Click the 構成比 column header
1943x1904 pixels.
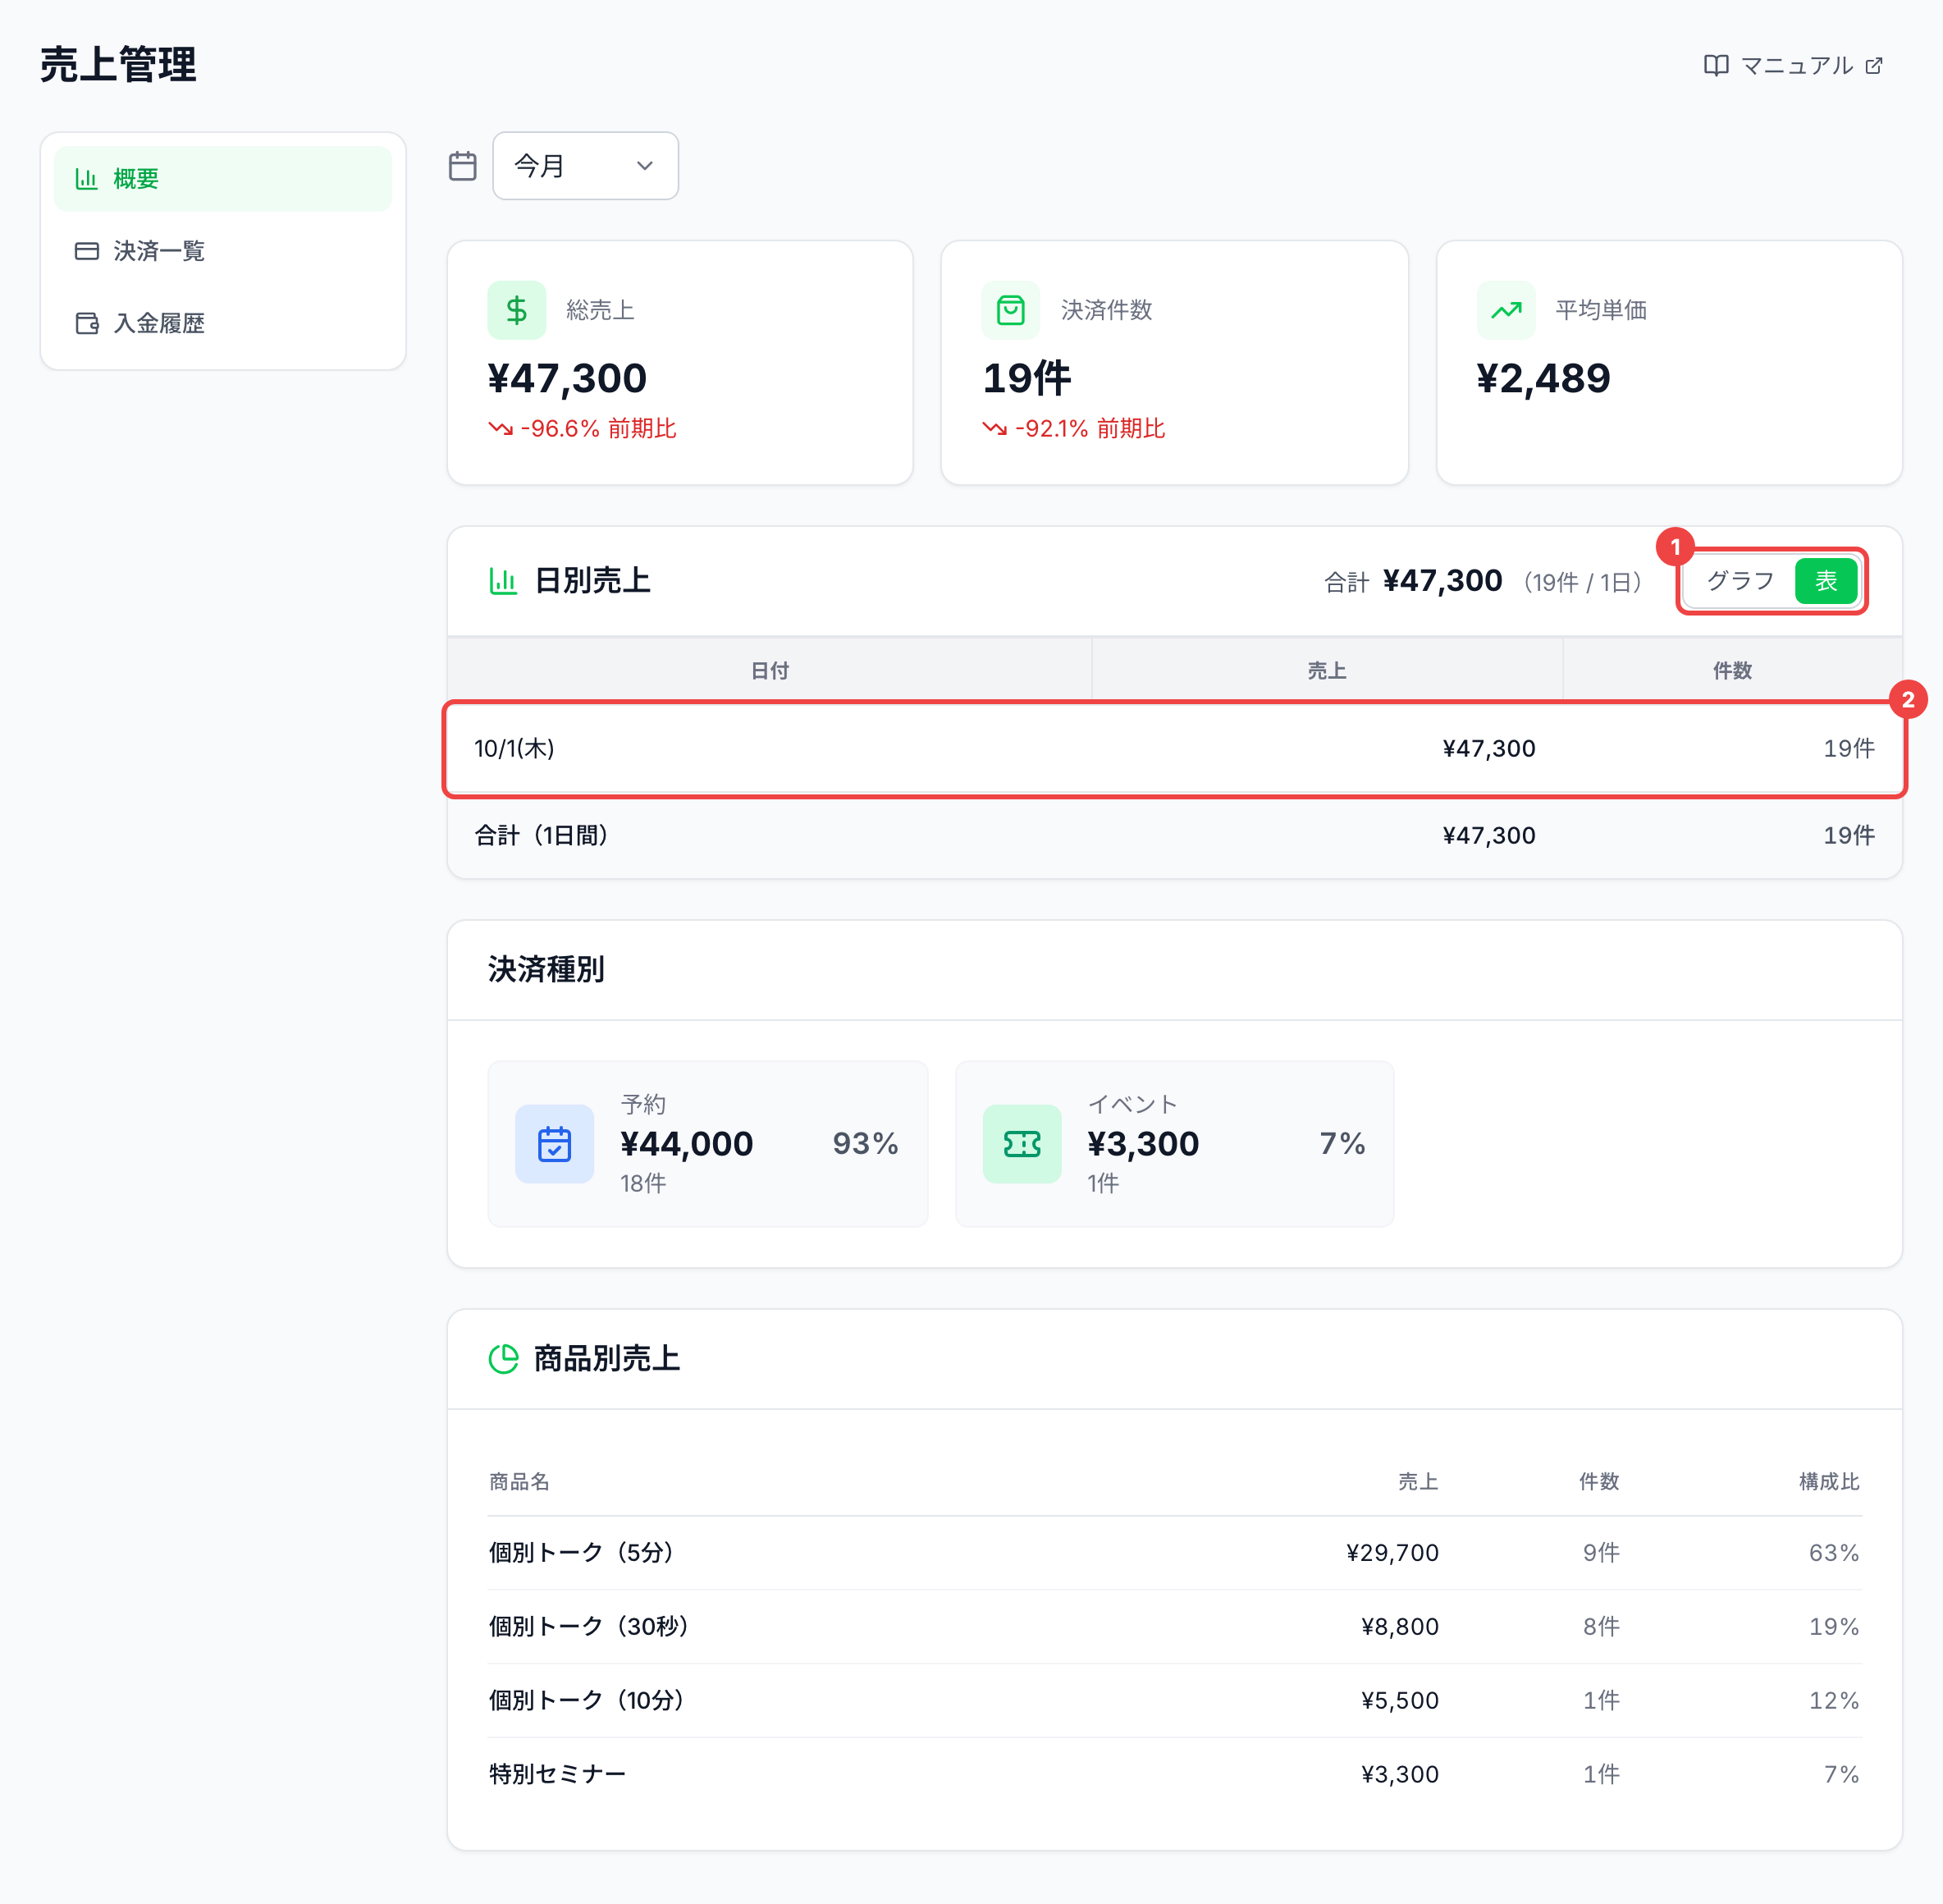1829,1482
